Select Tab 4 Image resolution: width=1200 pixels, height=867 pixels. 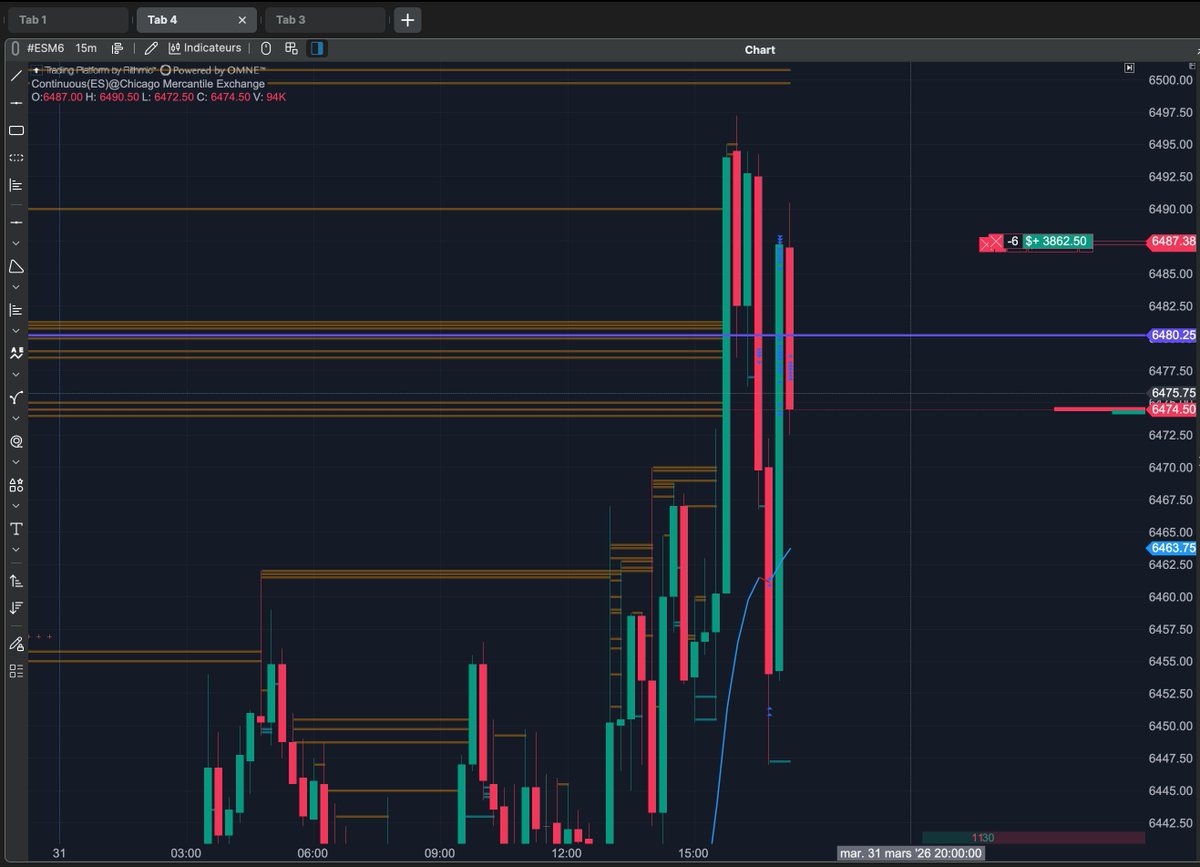point(196,20)
